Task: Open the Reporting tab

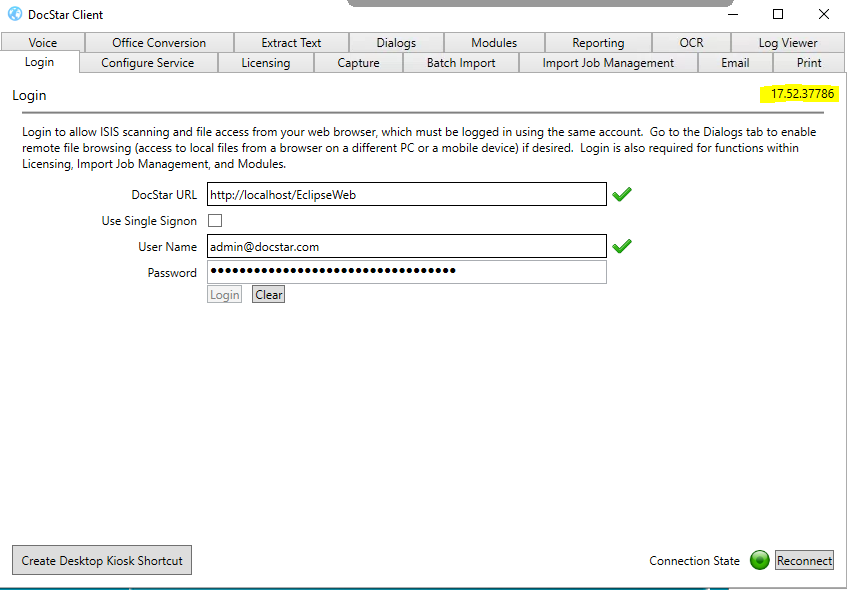Action: click(598, 43)
